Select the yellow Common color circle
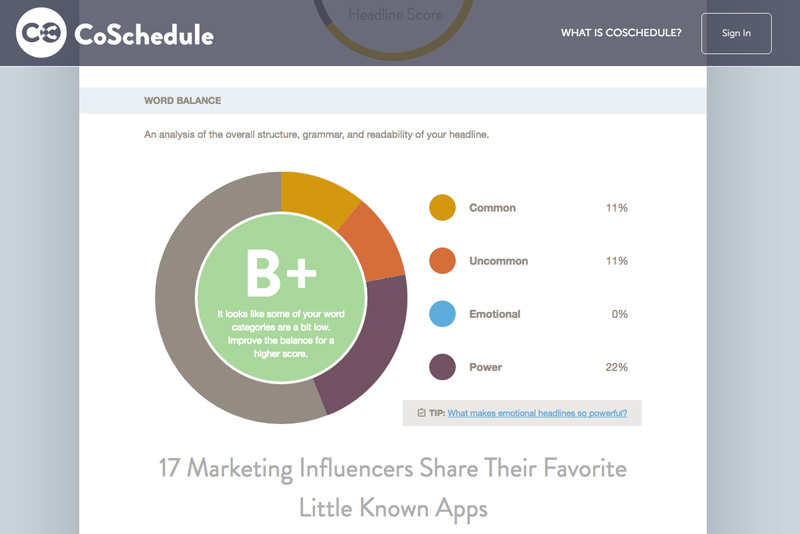800x534 pixels. (442, 208)
